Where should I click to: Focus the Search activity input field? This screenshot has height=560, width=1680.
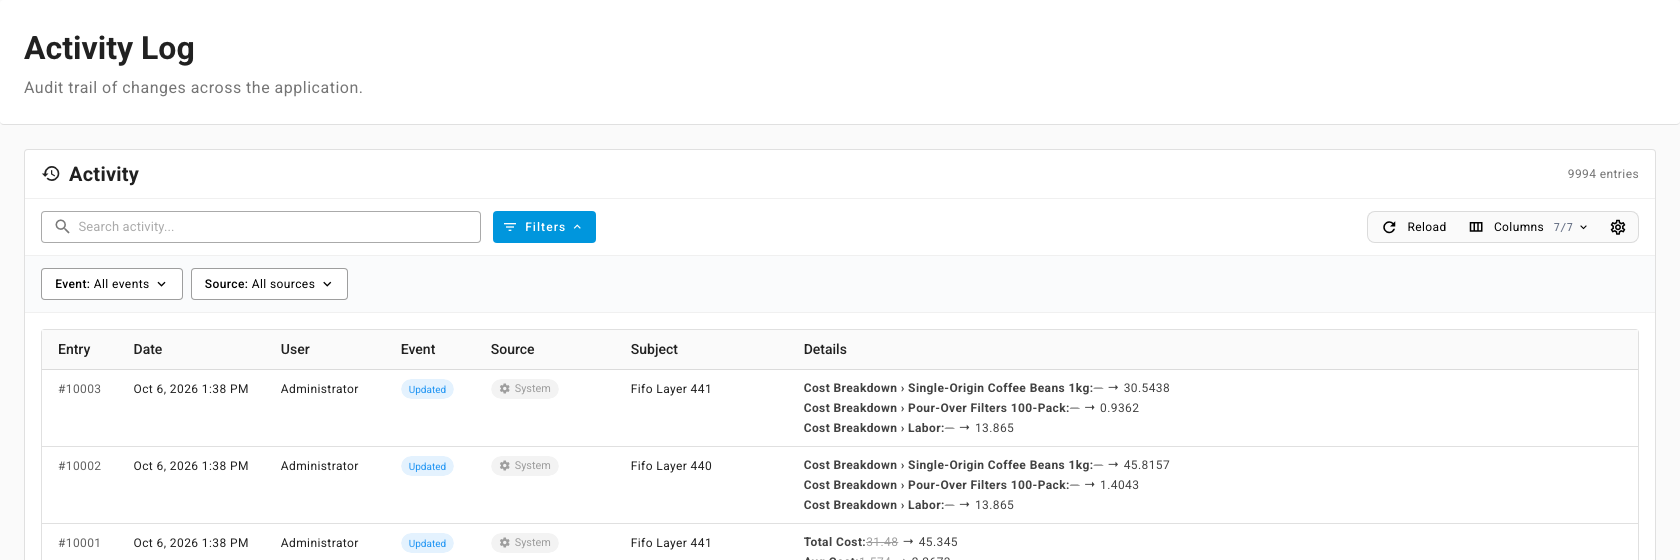[x=261, y=227]
